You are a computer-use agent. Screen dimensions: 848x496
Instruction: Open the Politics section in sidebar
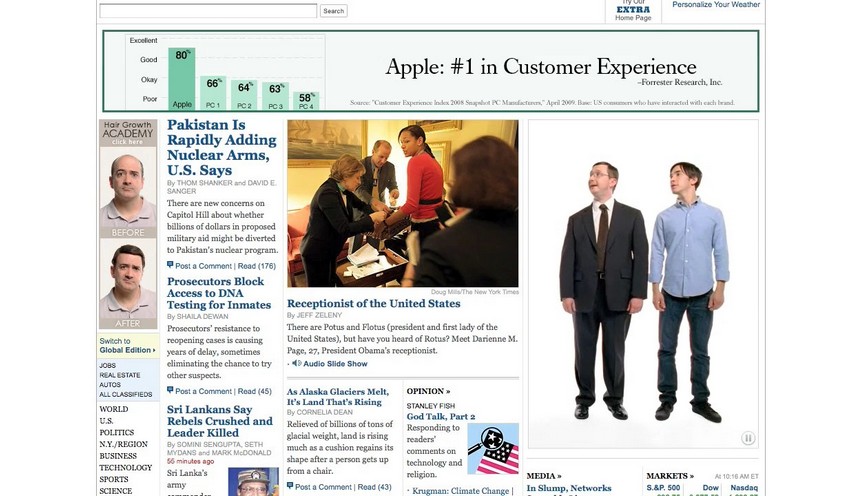click(116, 432)
